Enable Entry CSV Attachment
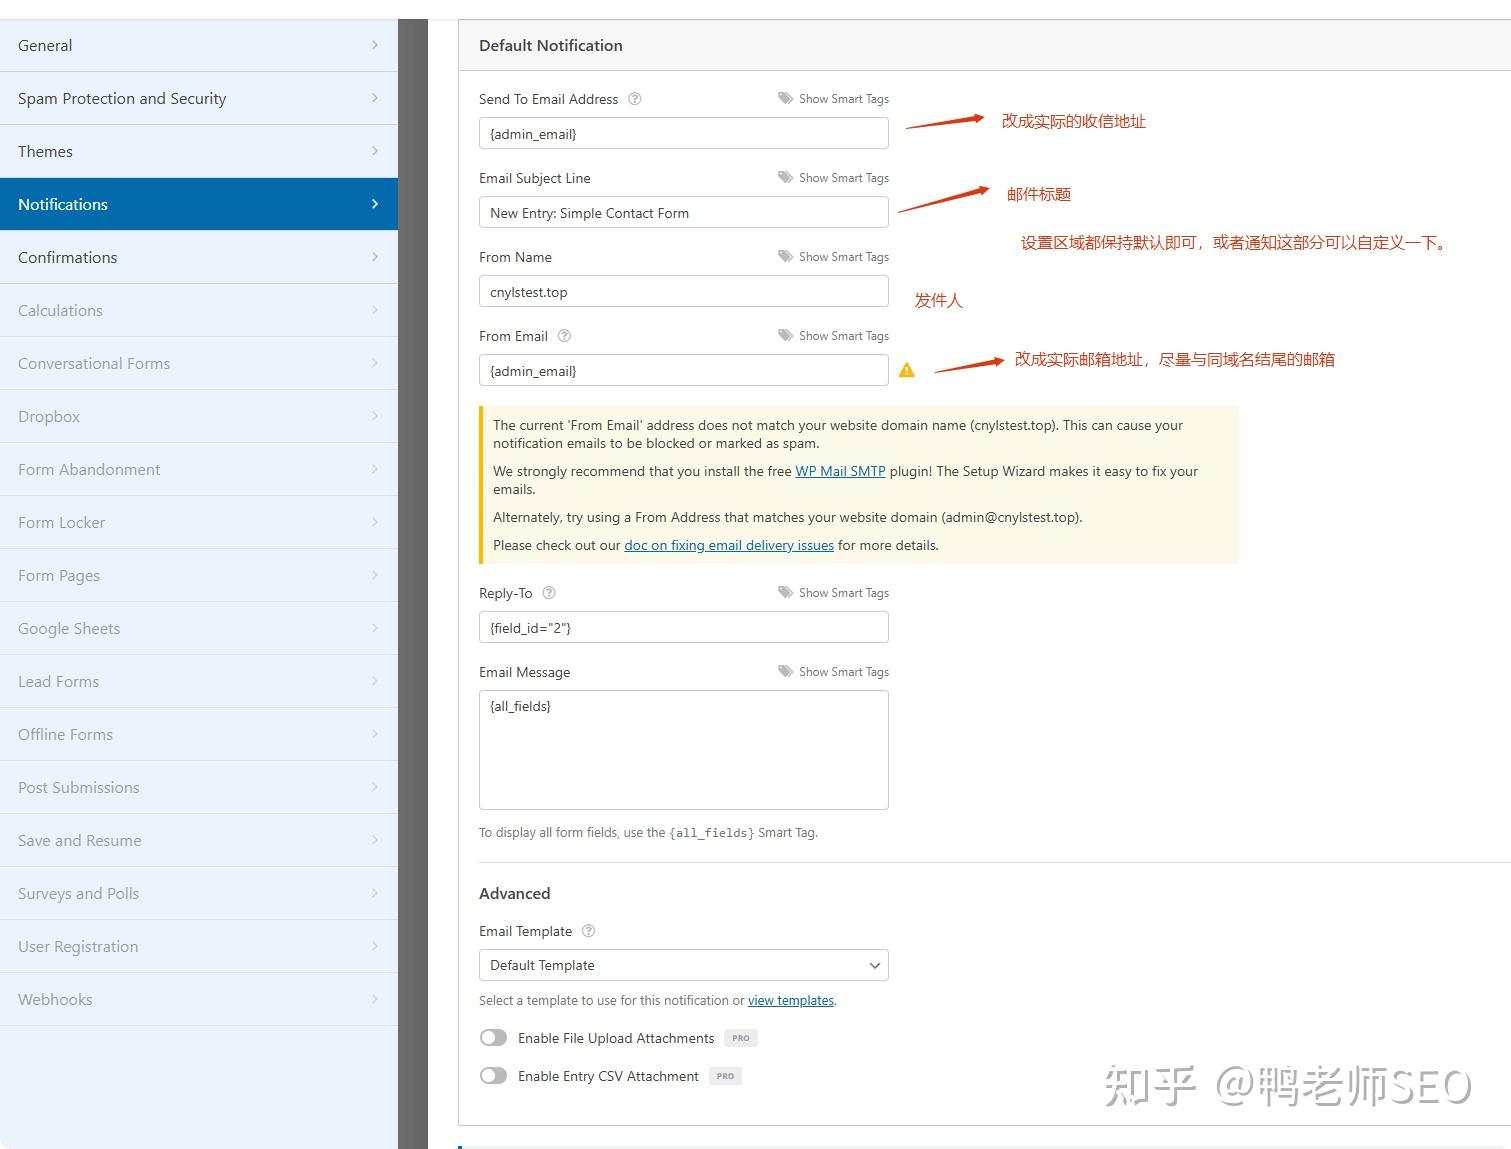Image resolution: width=1511 pixels, height=1149 pixels. [493, 1075]
